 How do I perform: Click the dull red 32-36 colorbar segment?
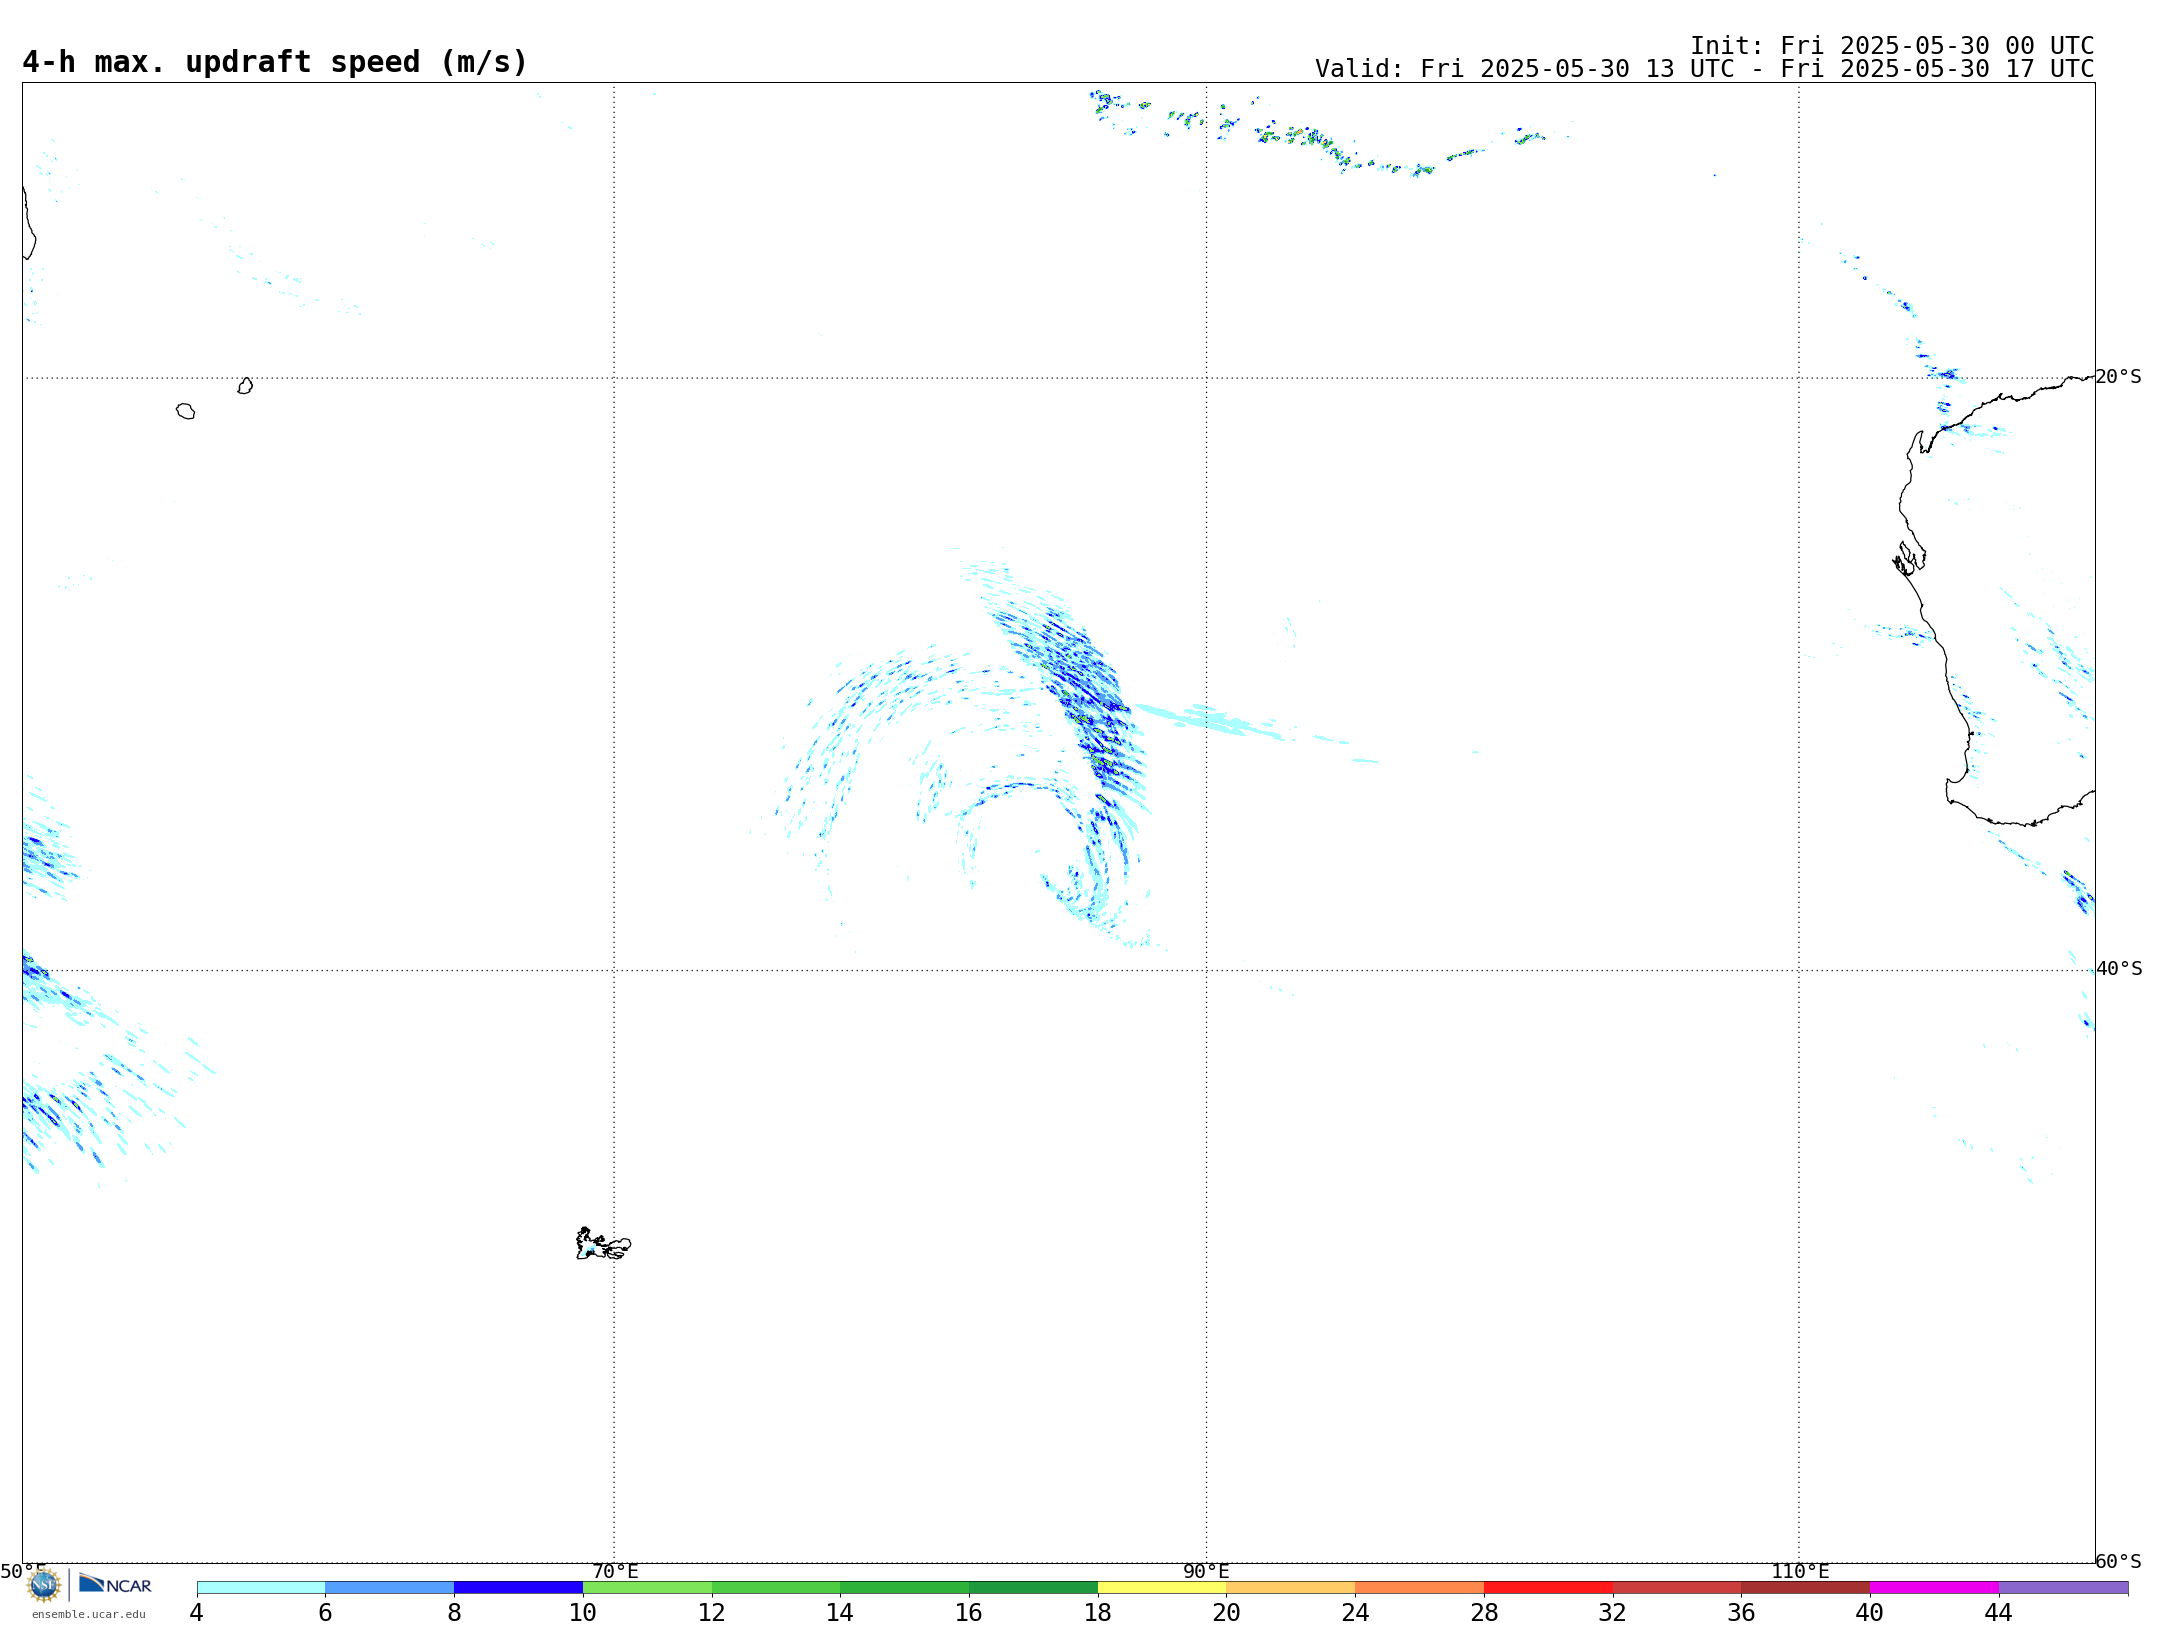click(x=1677, y=1588)
